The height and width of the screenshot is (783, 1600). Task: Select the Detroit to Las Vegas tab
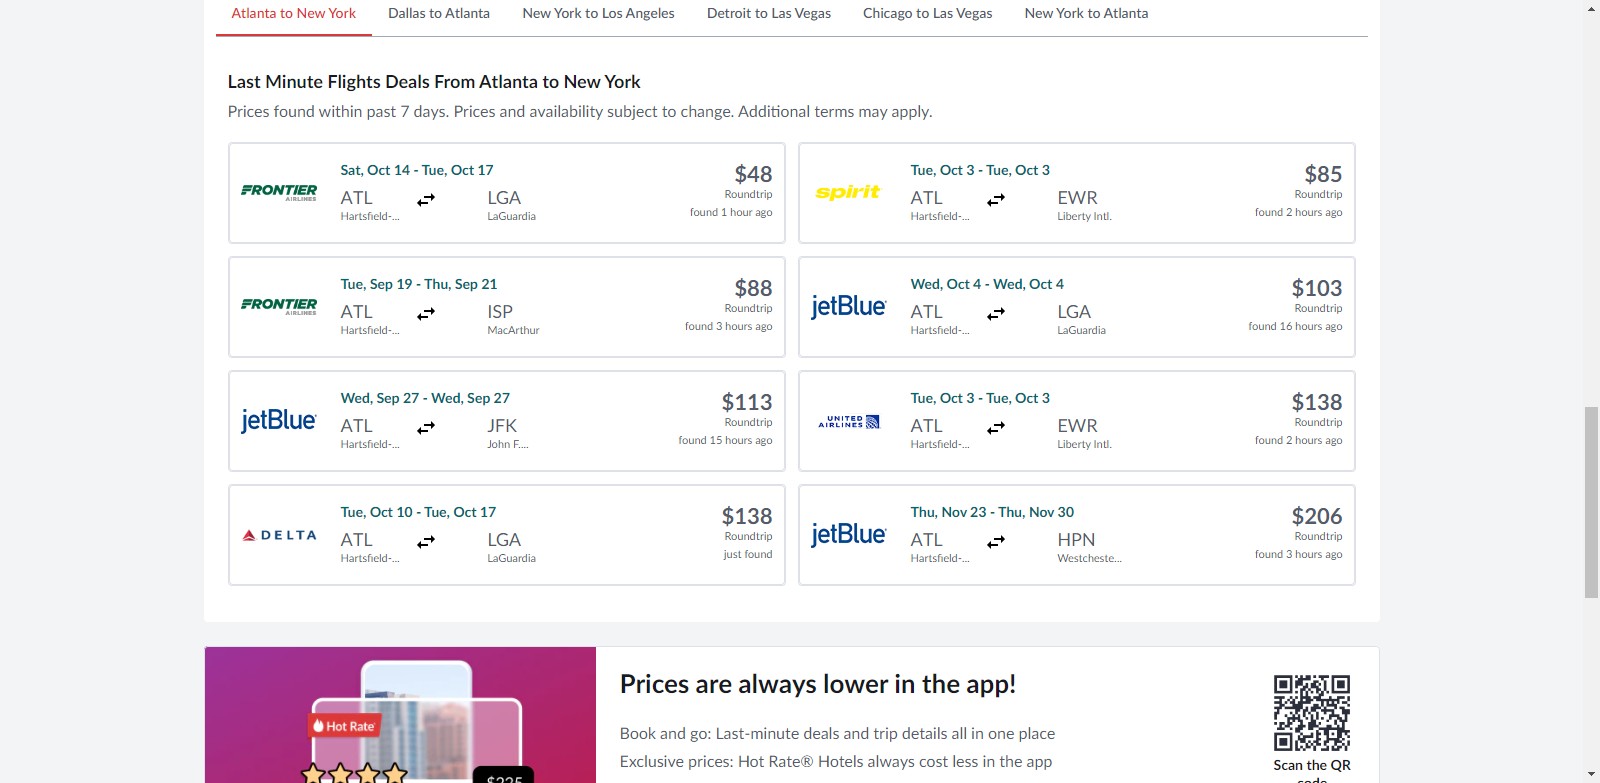[x=768, y=14]
